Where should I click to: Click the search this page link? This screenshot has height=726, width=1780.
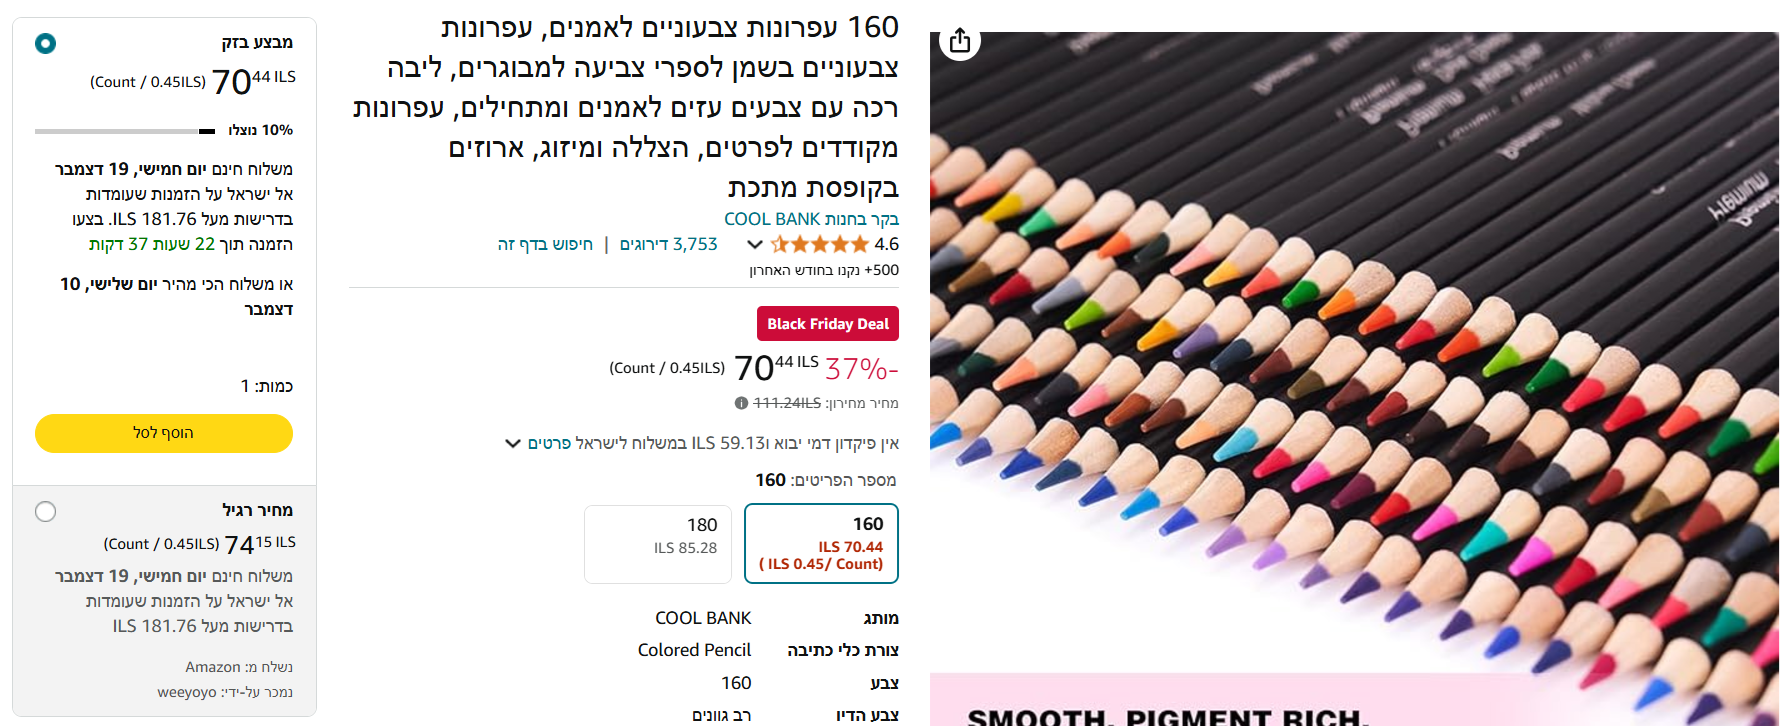click(x=545, y=244)
